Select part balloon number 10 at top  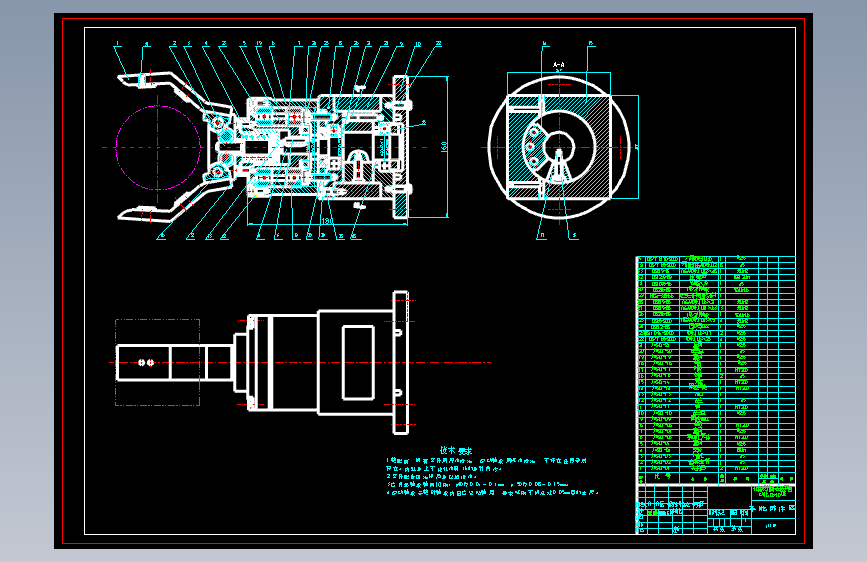click(418, 44)
